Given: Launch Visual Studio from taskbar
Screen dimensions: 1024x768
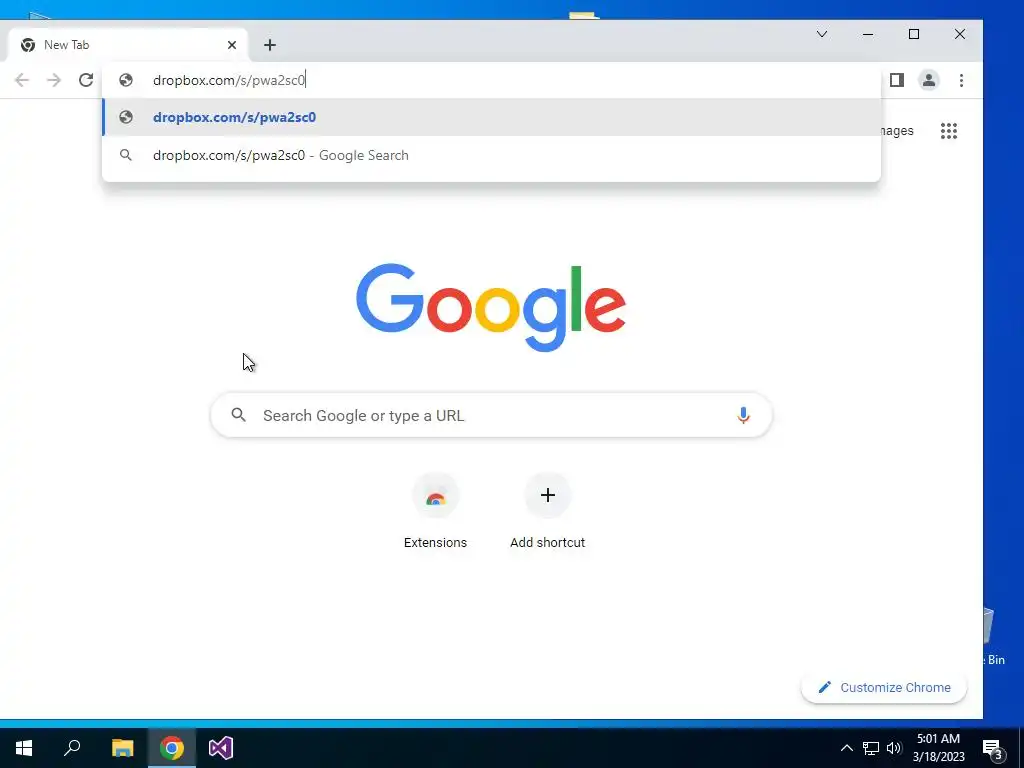Looking at the screenshot, I should coord(221,748).
